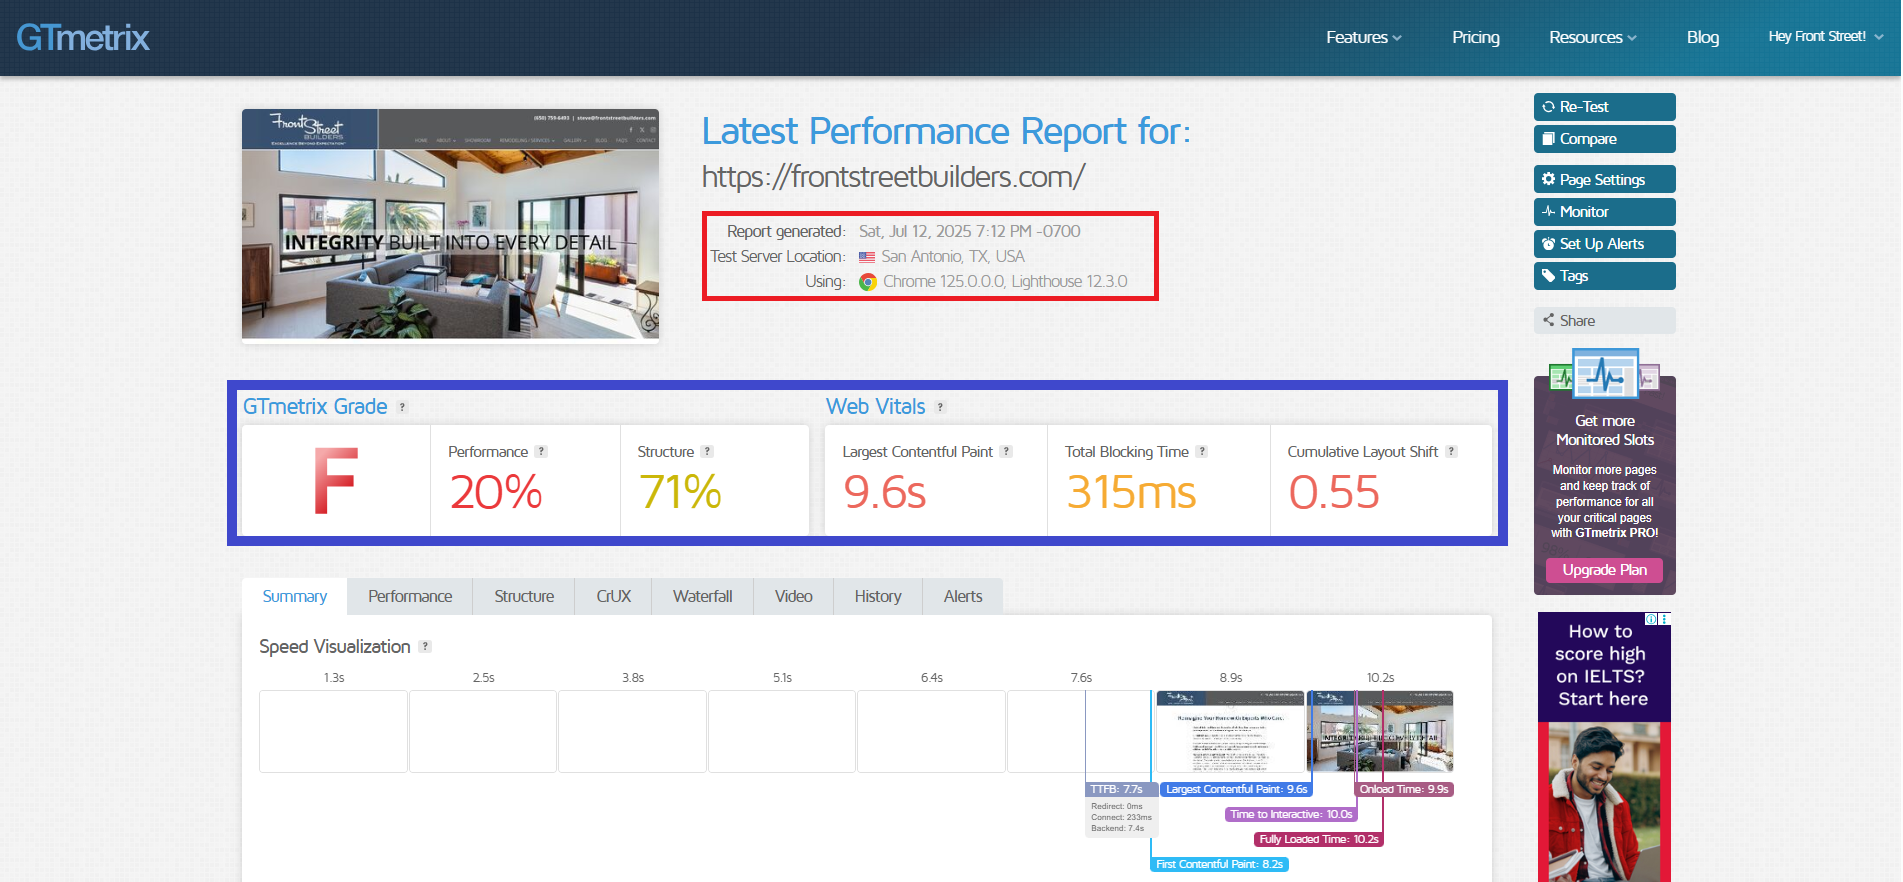Click the Upgrade Plan button

click(x=1604, y=570)
